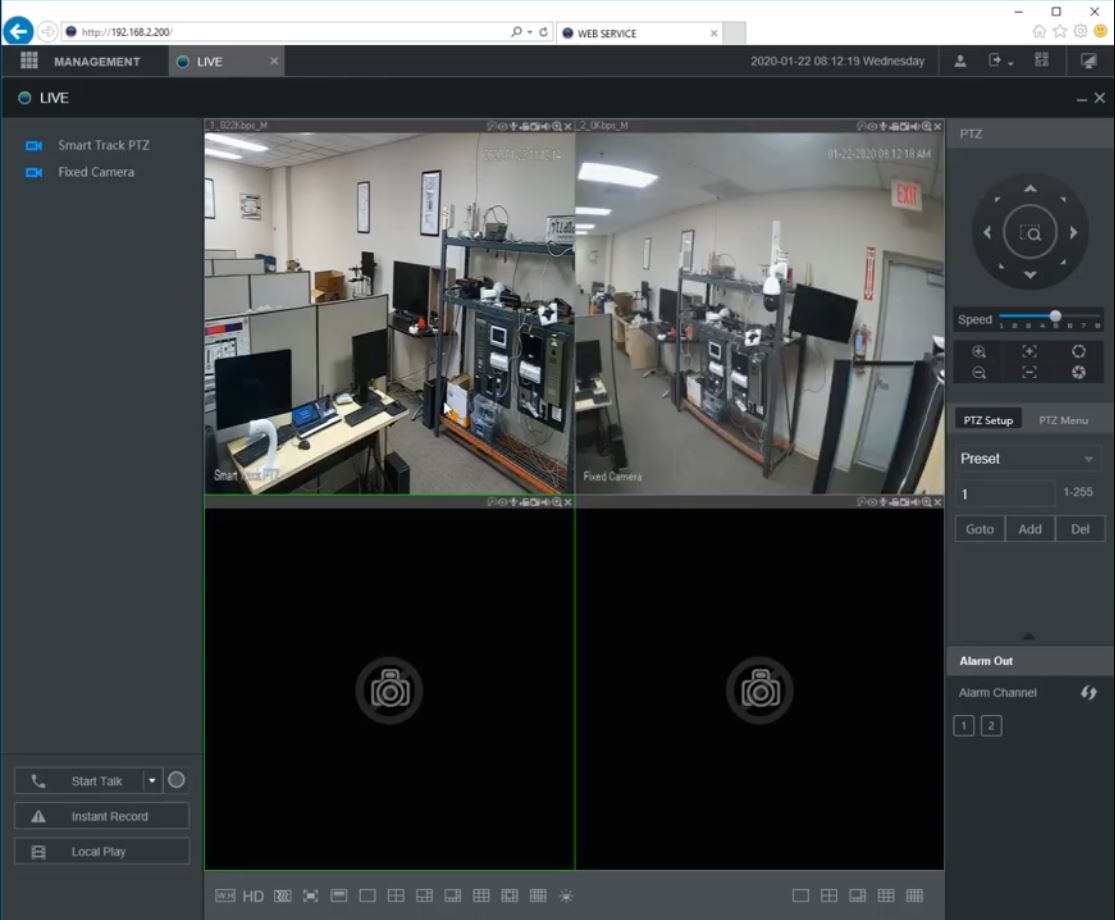Toggle alarm out channel 2

click(x=991, y=726)
